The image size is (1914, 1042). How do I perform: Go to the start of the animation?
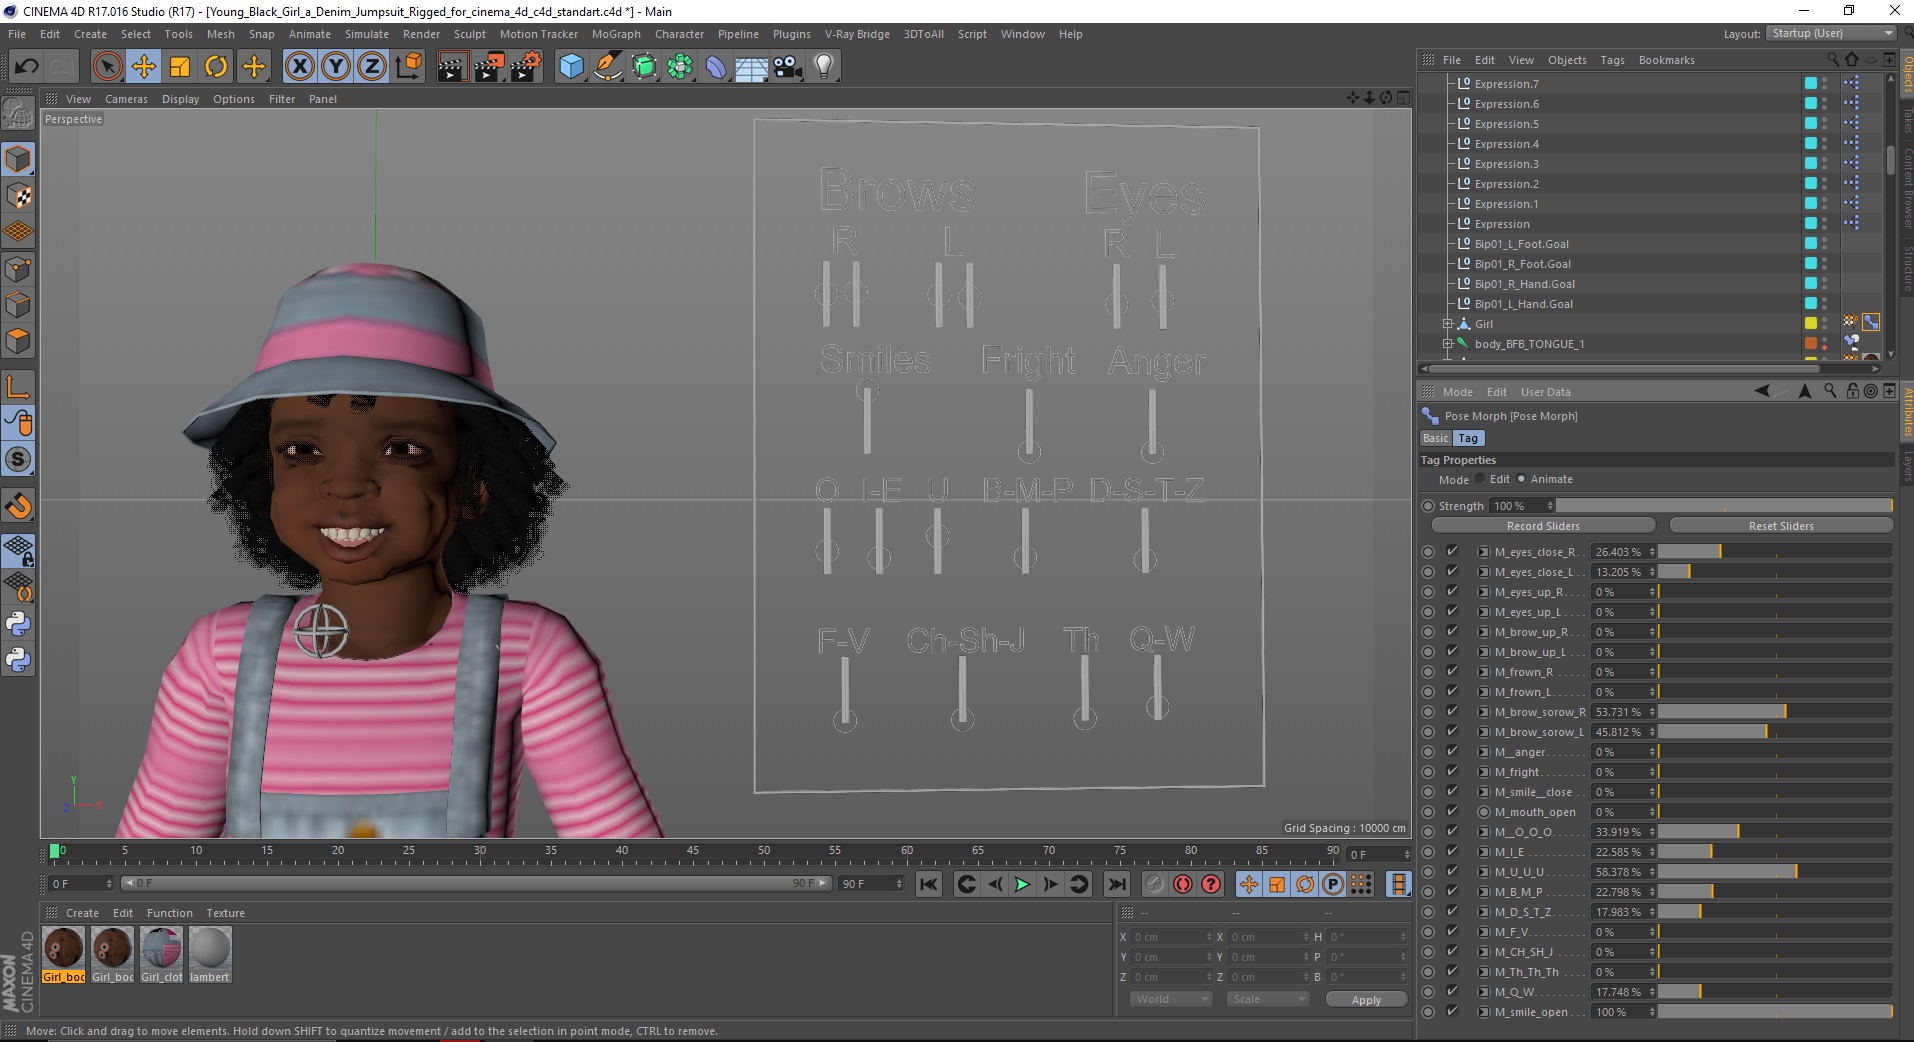point(929,884)
